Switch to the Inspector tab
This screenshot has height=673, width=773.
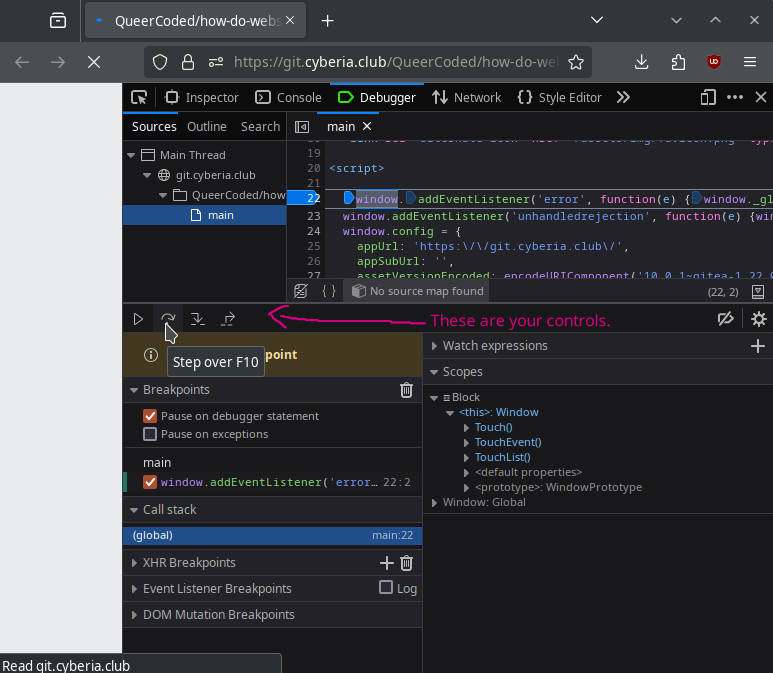[x=202, y=98]
